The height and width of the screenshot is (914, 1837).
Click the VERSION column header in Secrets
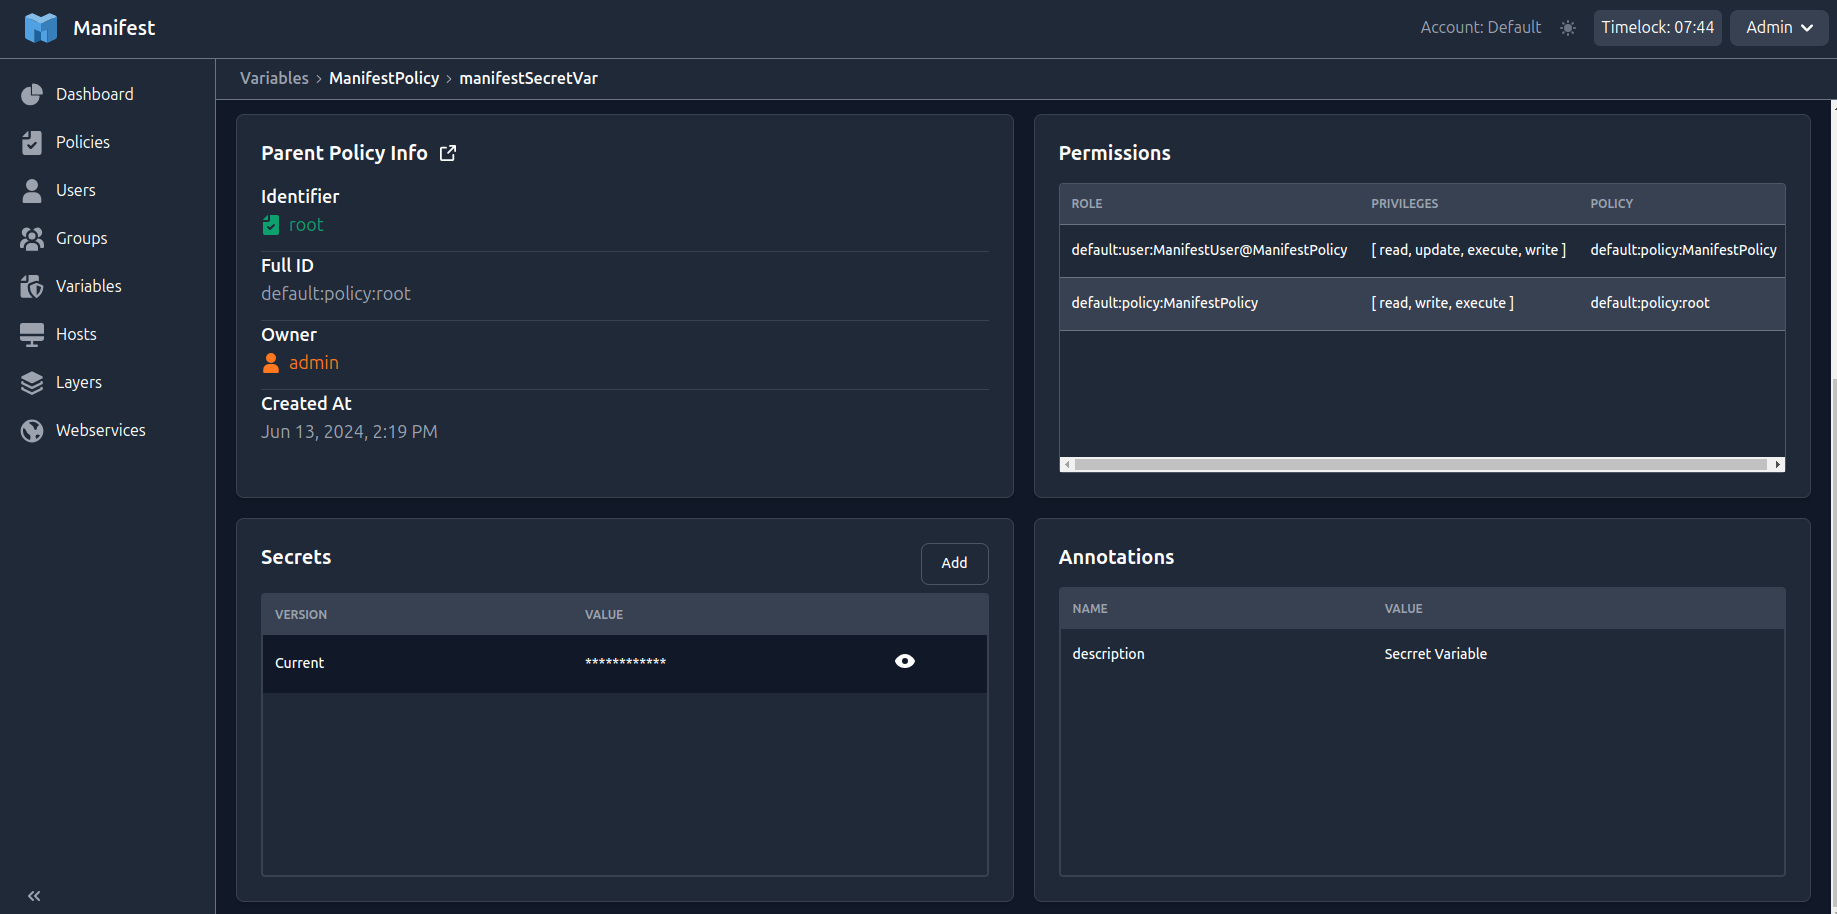301,615
